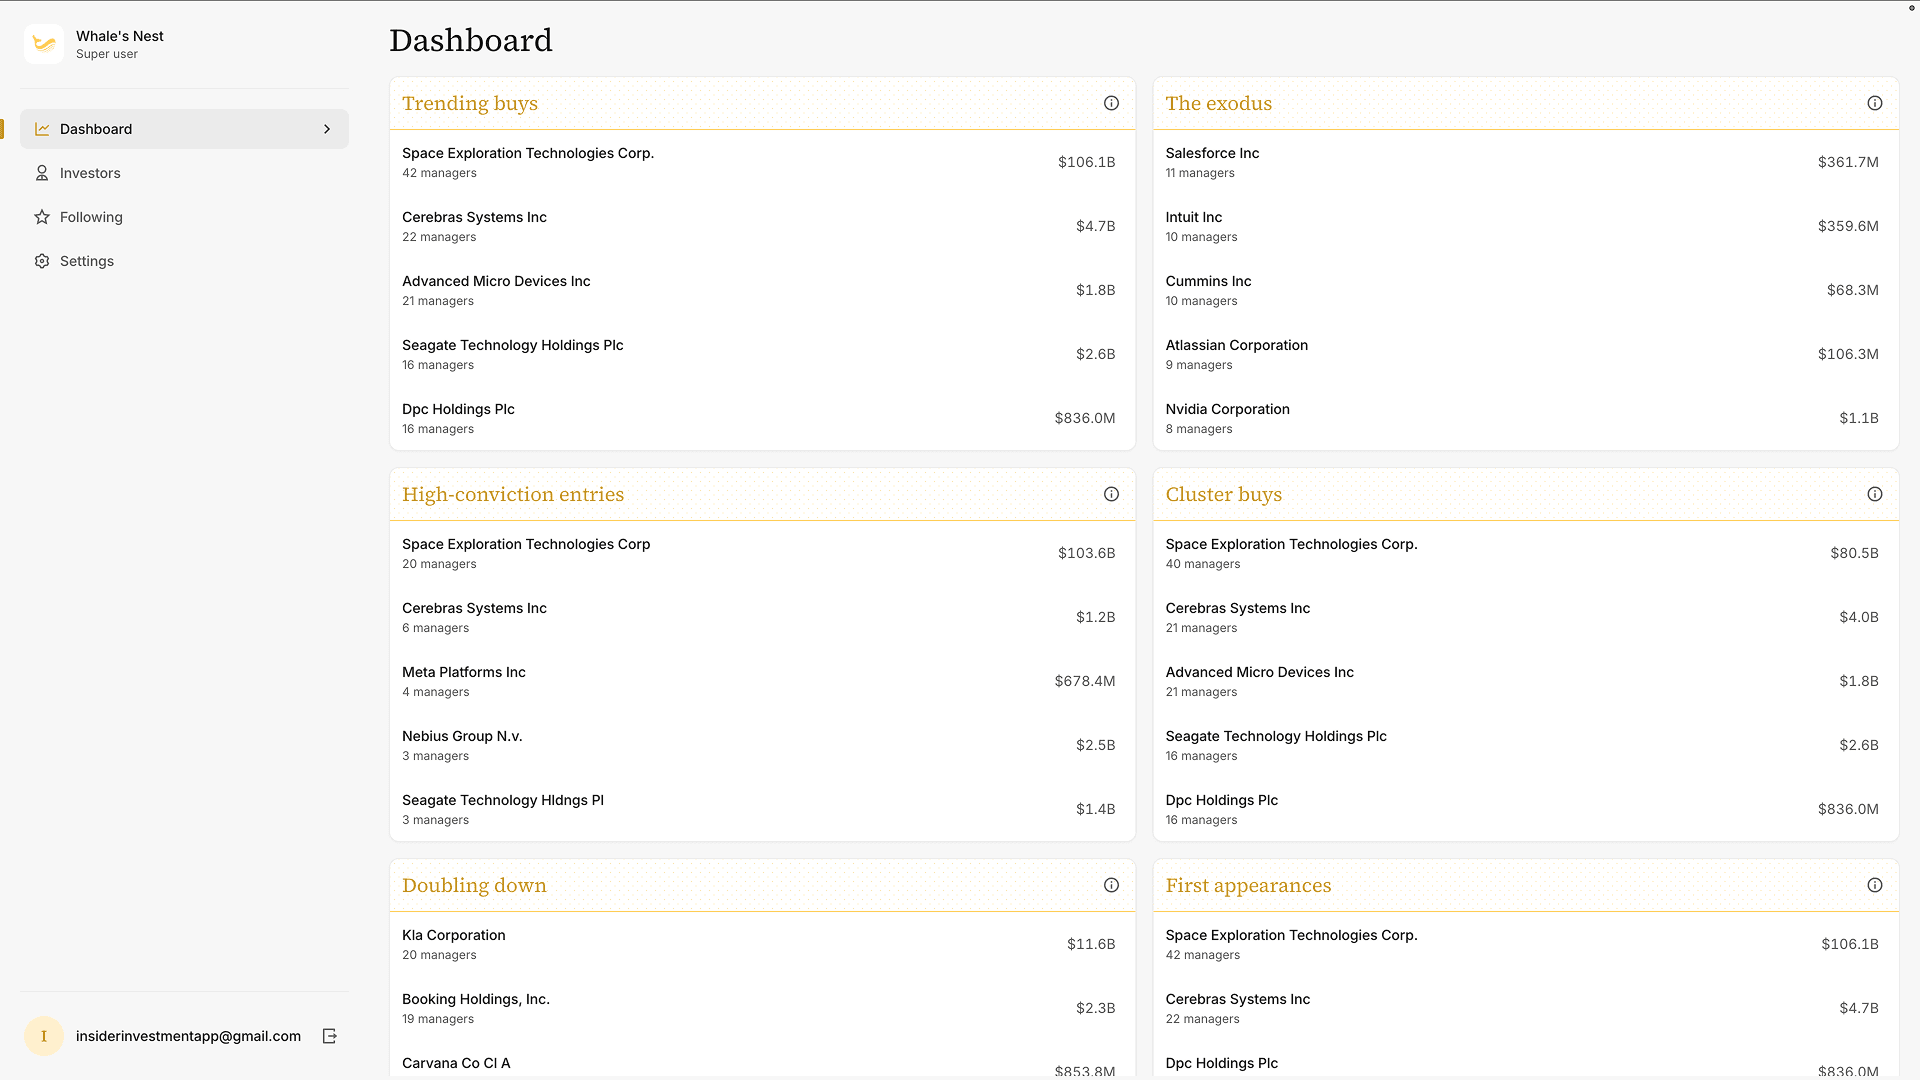
Task: Click the insiderinvestmentapp@gmail.com account email
Action: (188, 1036)
